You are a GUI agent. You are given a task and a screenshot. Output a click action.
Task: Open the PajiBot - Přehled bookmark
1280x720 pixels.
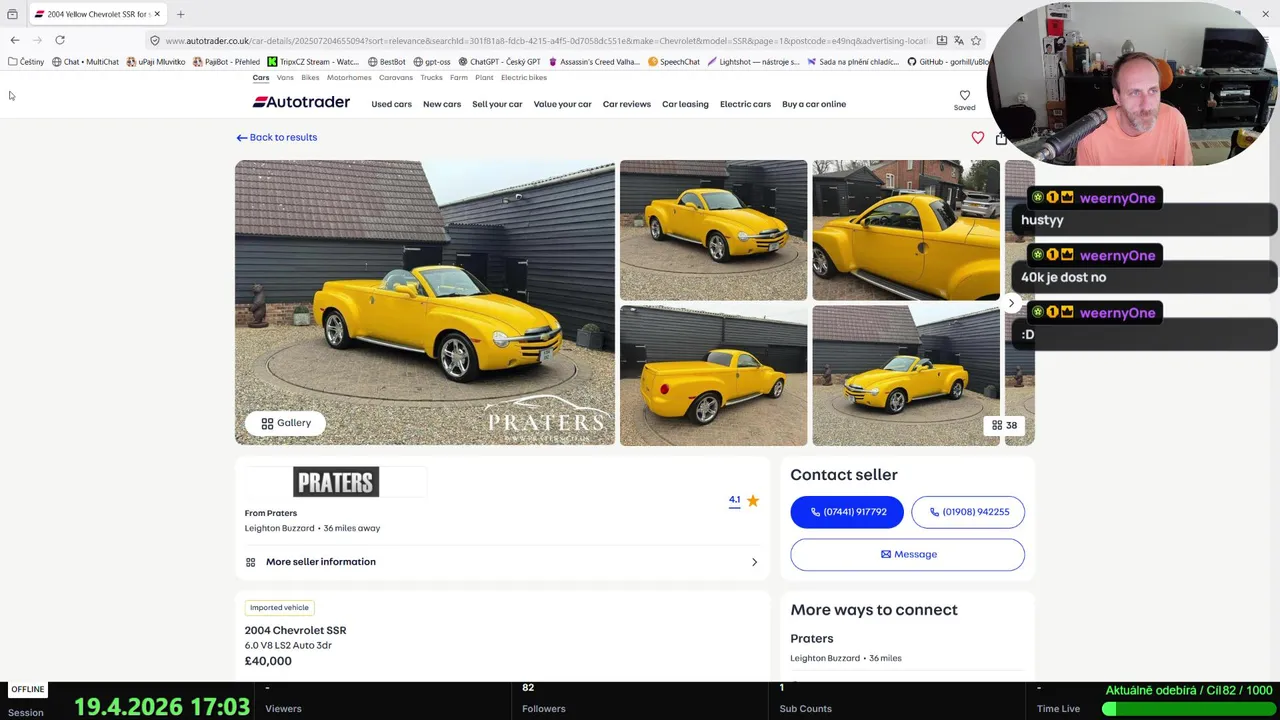click(226, 62)
